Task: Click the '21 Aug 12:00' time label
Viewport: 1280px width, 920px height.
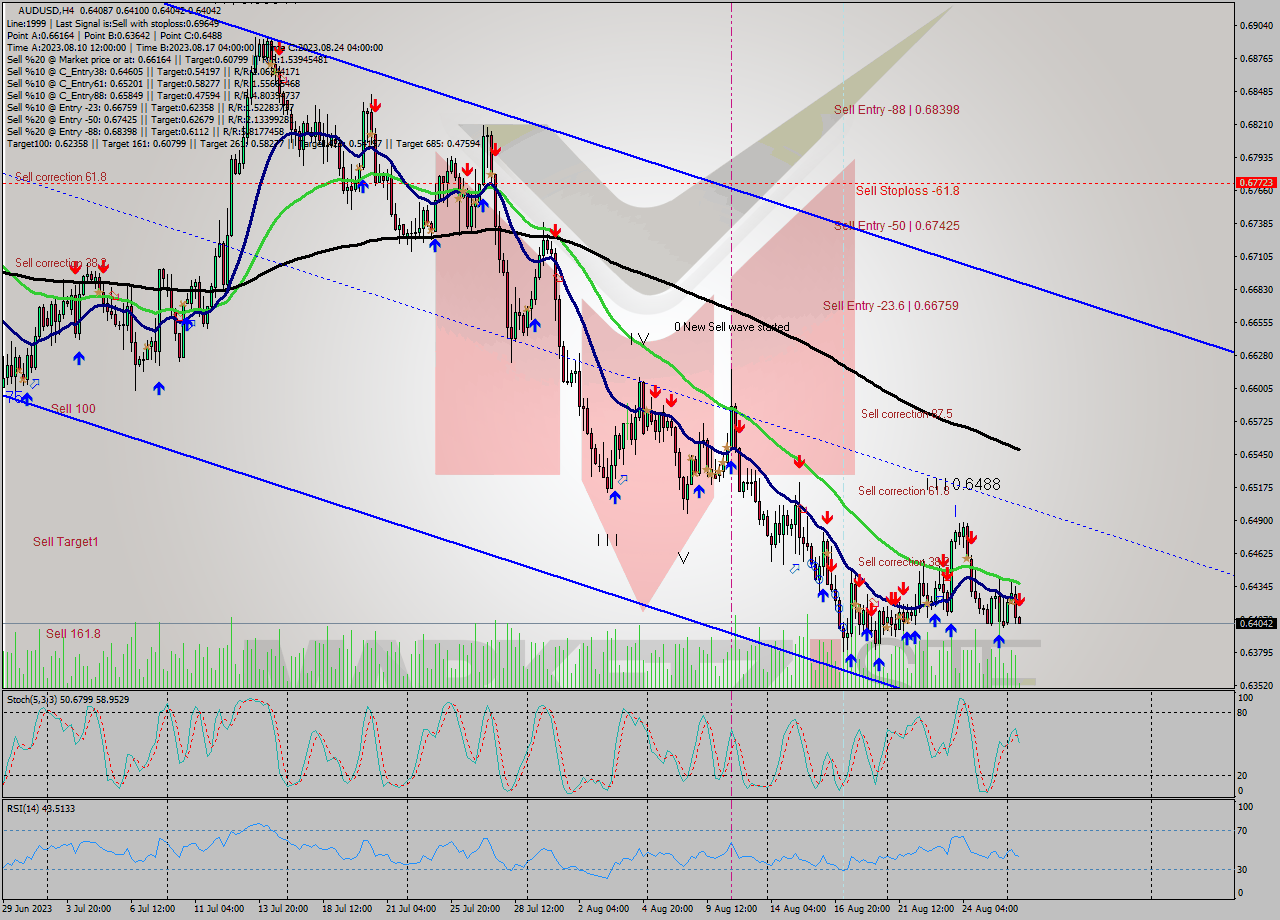Action: point(925,909)
